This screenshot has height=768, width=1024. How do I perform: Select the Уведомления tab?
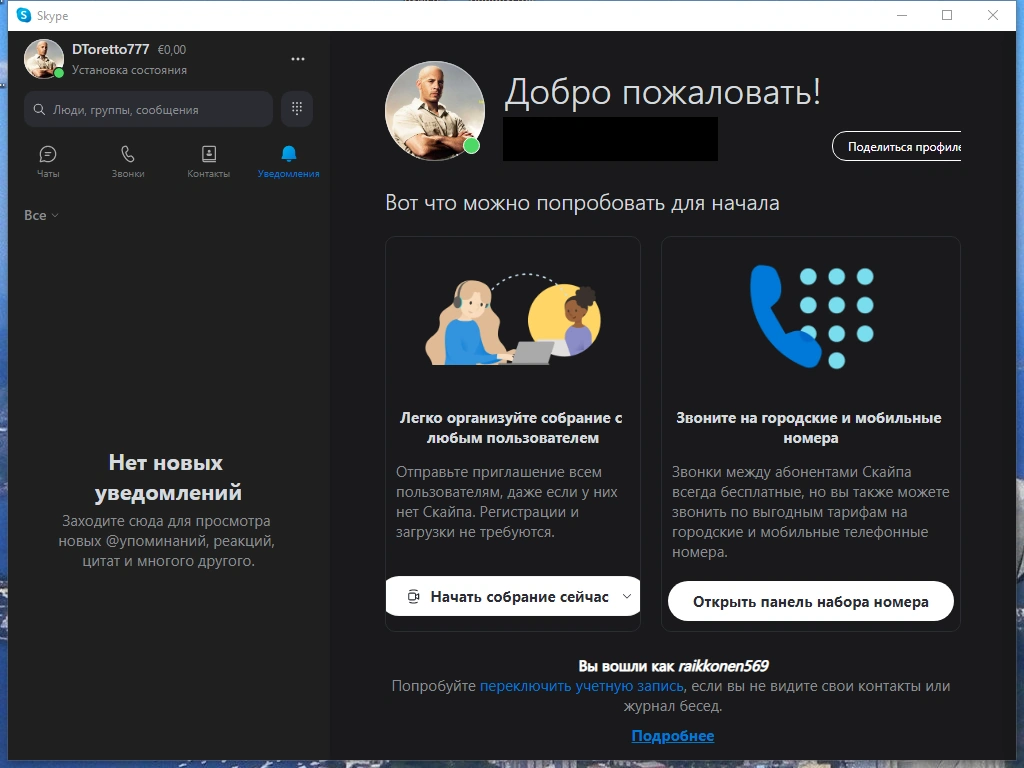(289, 161)
